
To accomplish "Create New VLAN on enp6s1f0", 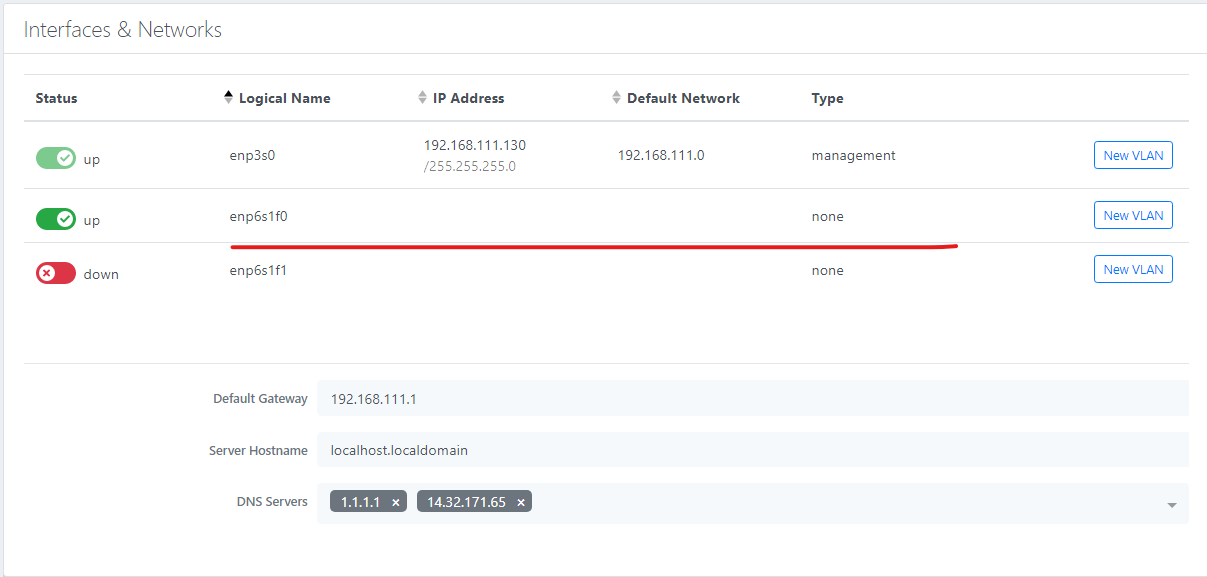I will (1132, 215).
